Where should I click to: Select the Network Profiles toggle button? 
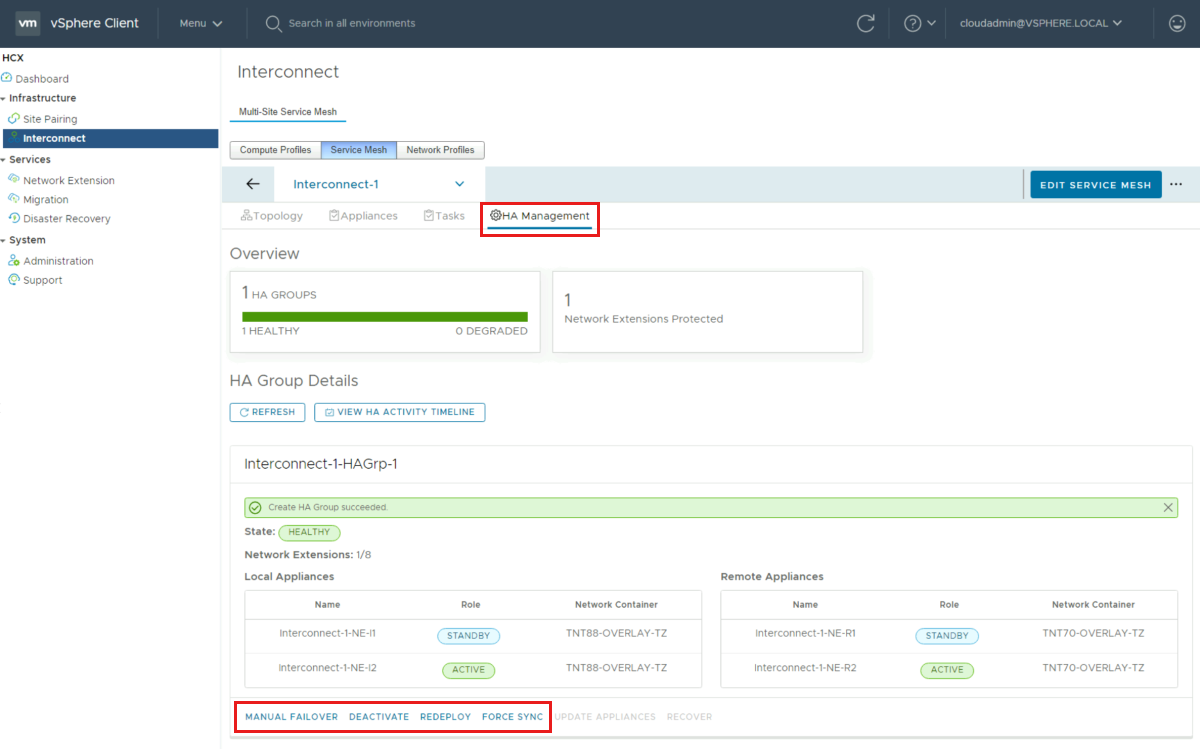click(440, 150)
